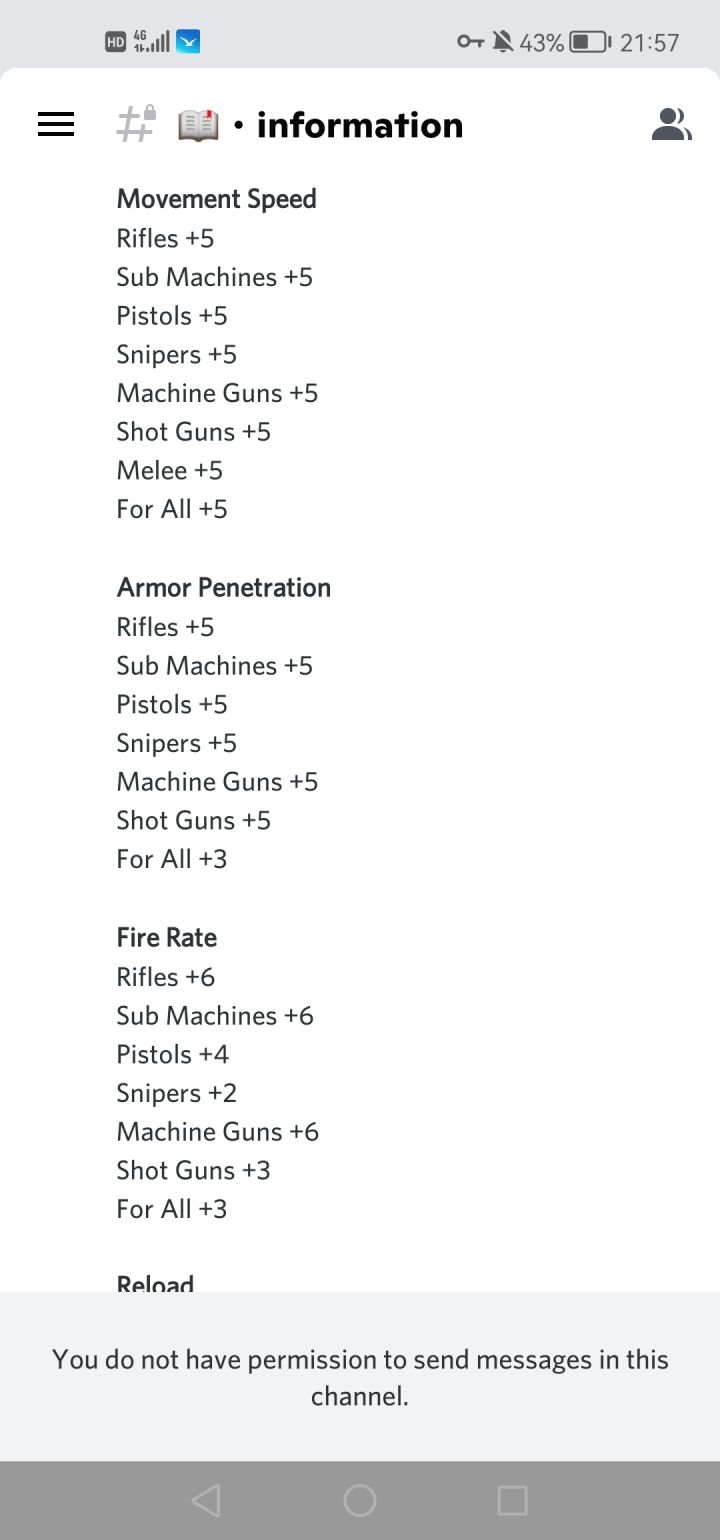The image size is (720, 1540).
Task: Open recent apps with the square button
Action: 512,1500
